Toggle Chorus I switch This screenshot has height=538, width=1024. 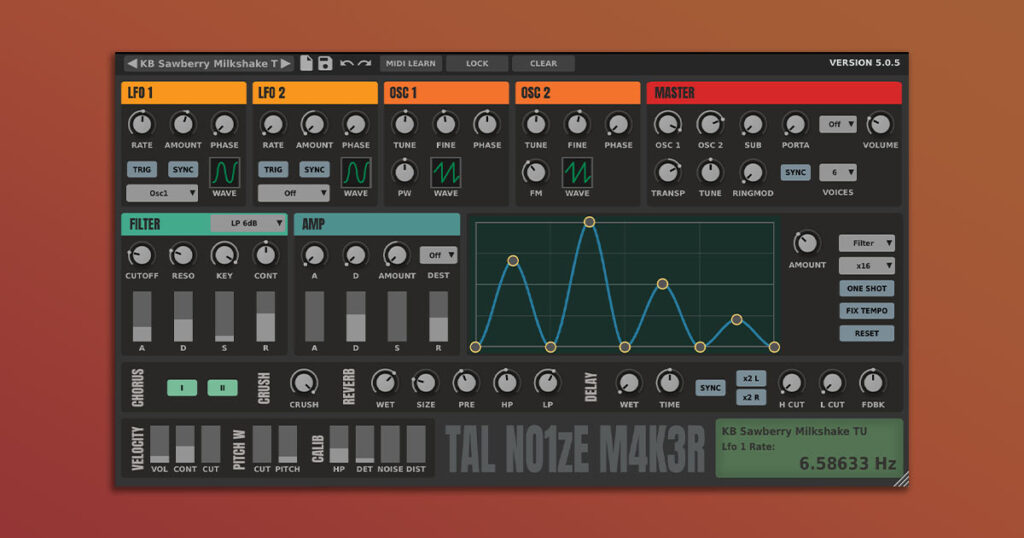click(182, 388)
